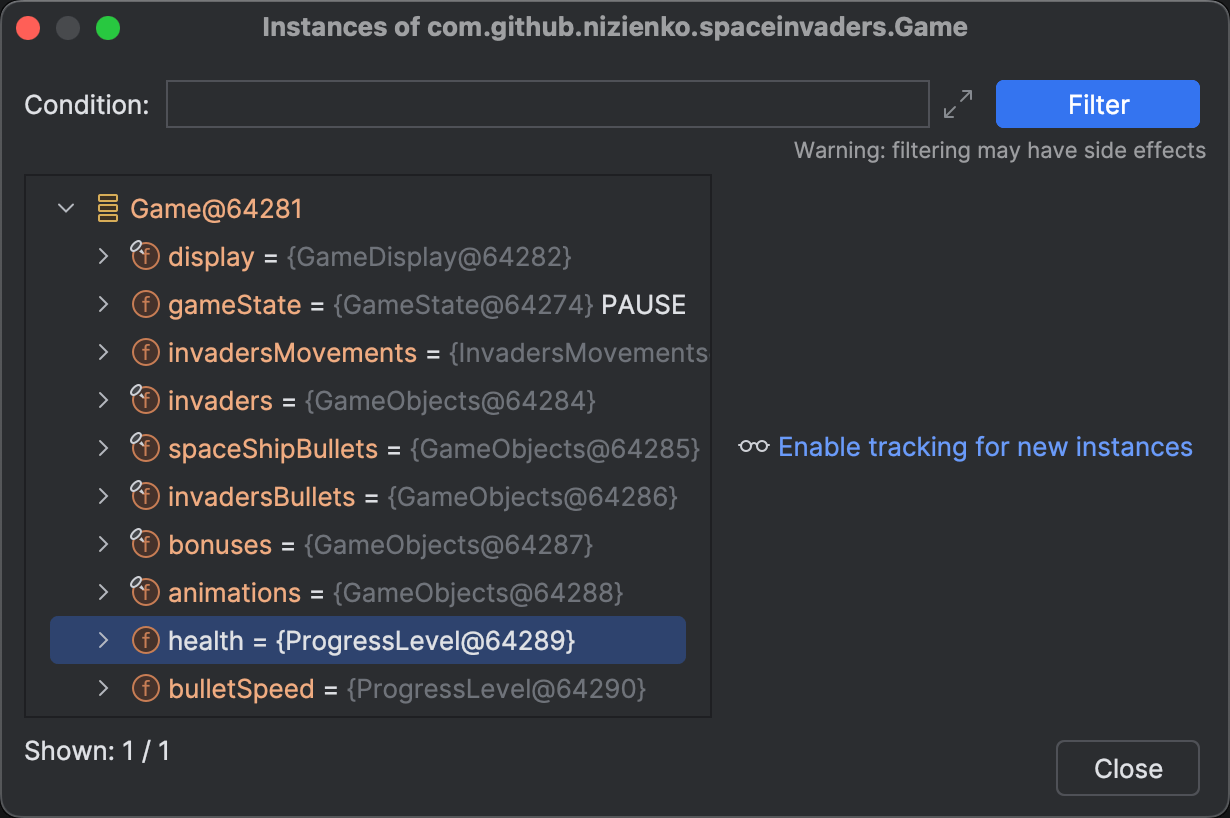Select the Game@64281 label

pyautogui.click(x=216, y=209)
